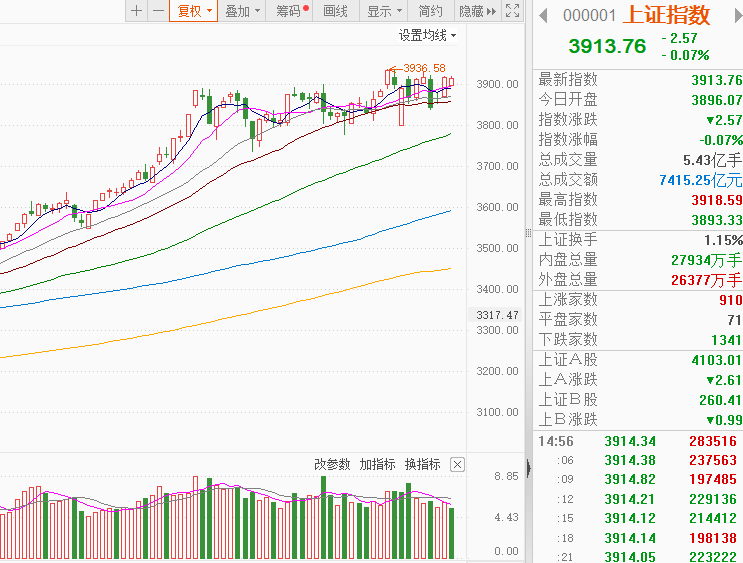Select tick row with volume 237563

pos(638,460)
